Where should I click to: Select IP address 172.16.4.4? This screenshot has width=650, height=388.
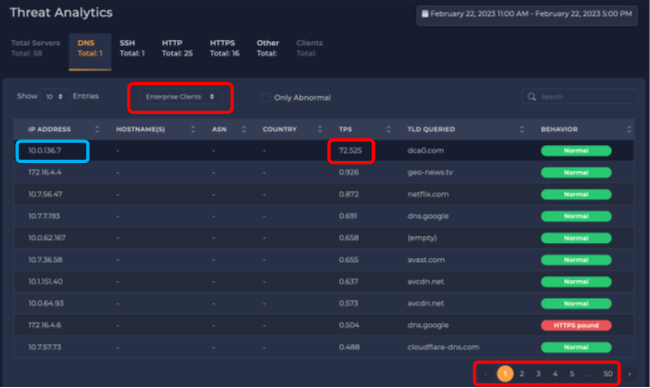pyautogui.click(x=45, y=172)
